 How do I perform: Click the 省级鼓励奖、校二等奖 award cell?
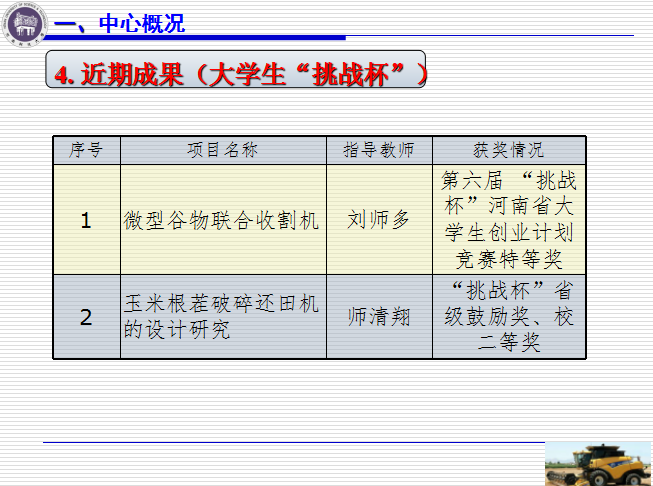(x=509, y=317)
